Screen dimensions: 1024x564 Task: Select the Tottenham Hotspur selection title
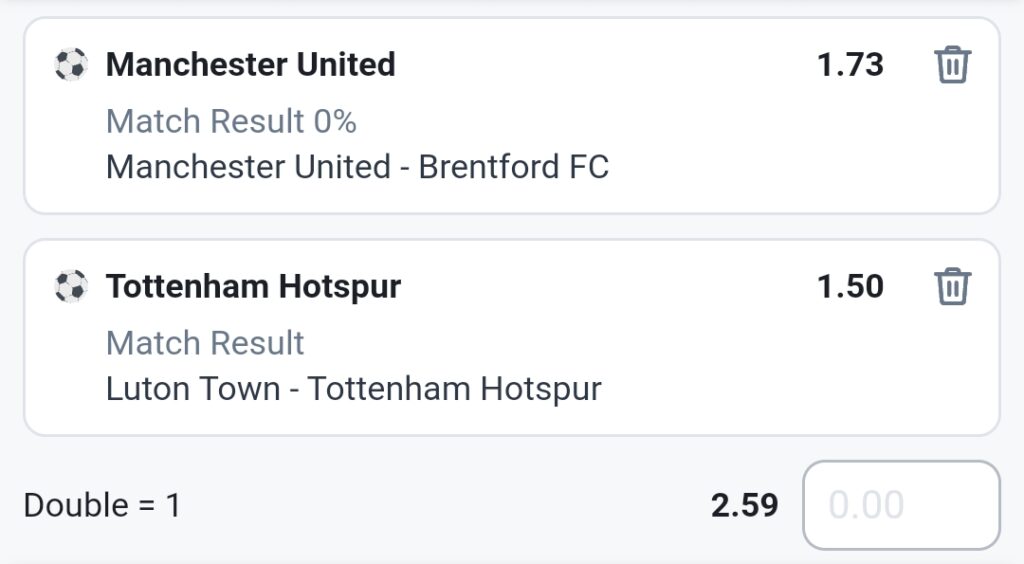pyautogui.click(x=253, y=287)
